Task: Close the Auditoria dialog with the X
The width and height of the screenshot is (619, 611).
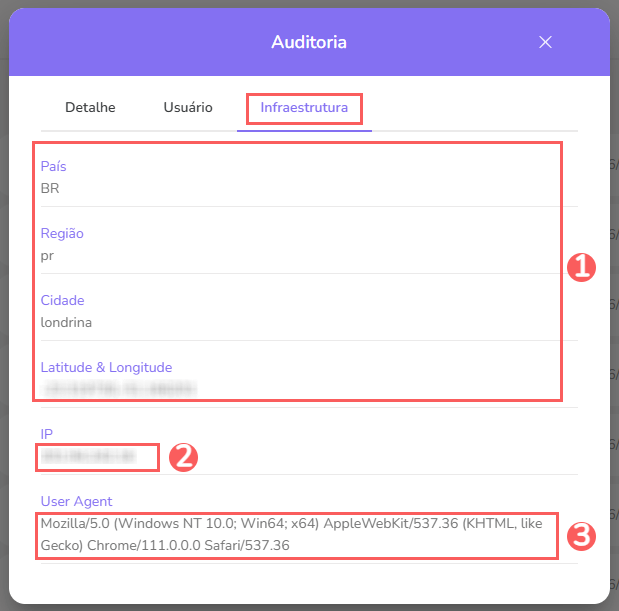Action: coord(545,42)
